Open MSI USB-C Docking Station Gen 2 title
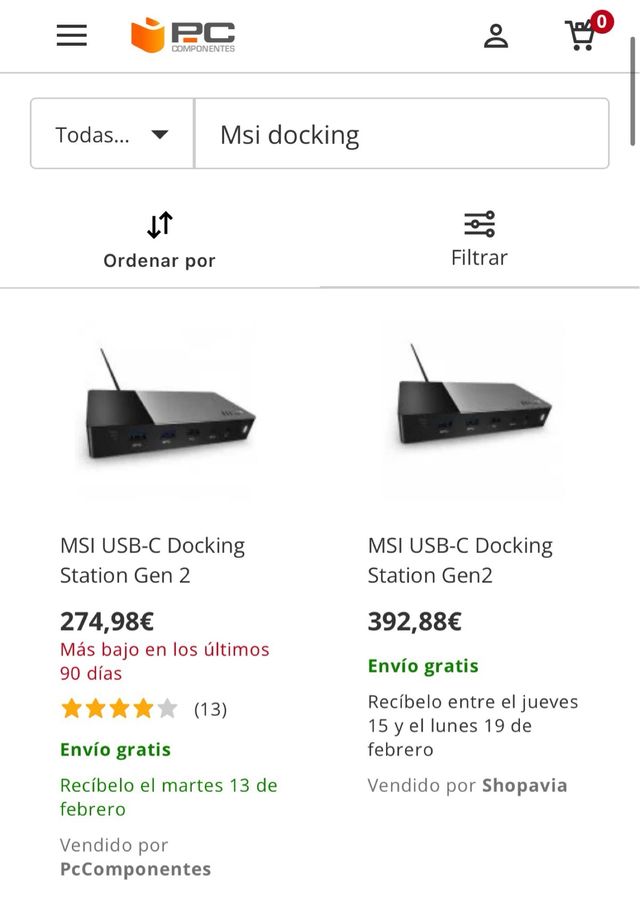This screenshot has height=902, width=640. [152, 560]
